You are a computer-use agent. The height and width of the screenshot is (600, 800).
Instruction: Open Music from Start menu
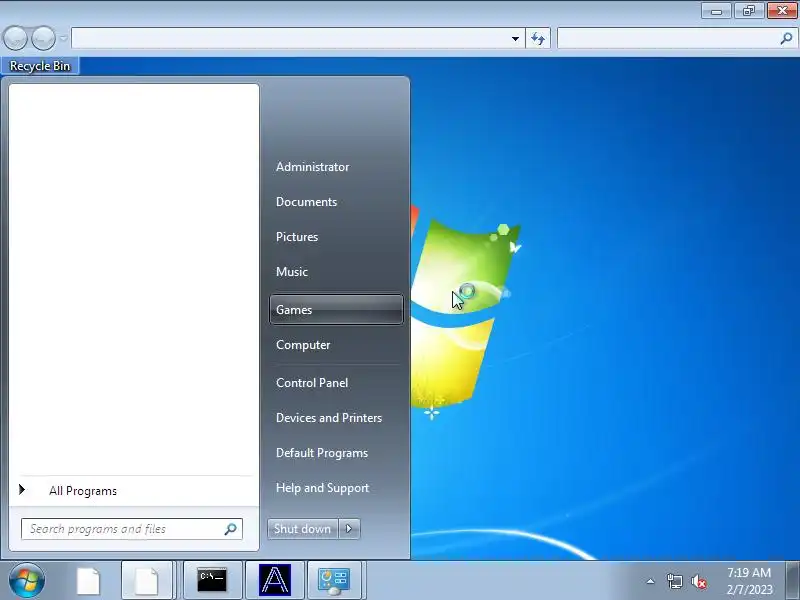(x=292, y=272)
